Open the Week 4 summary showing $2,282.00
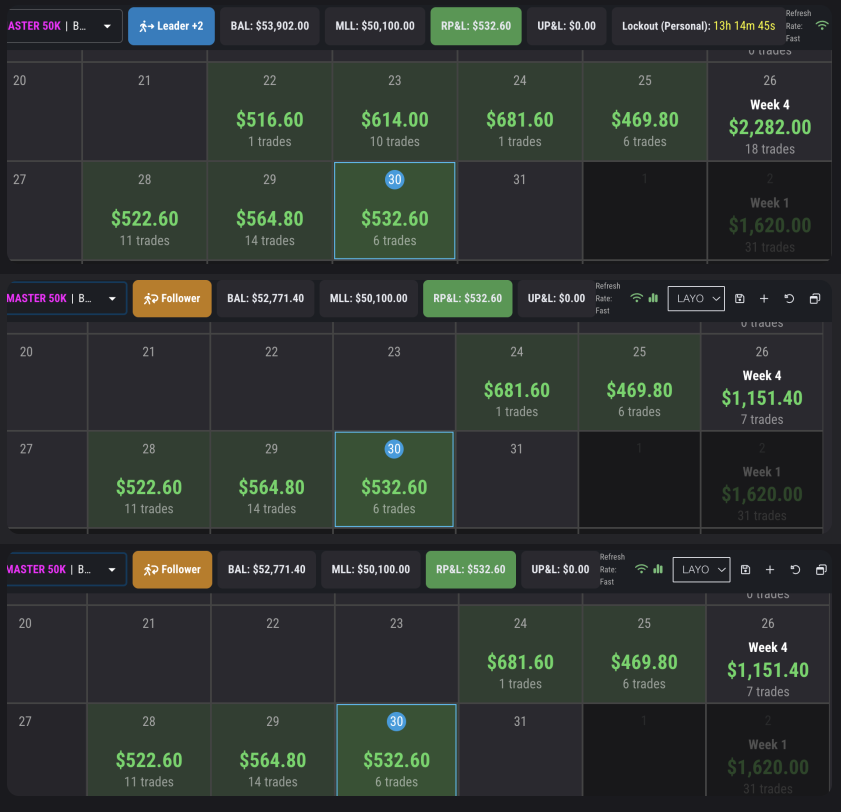This screenshot has height=812, width=841. click(770, 112)
